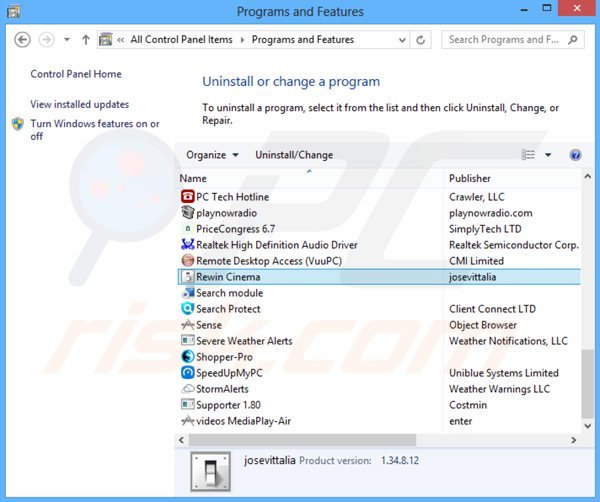
Task: Click the 'PC Tech Hotline' entry name
Action: [x=232, y=197]
